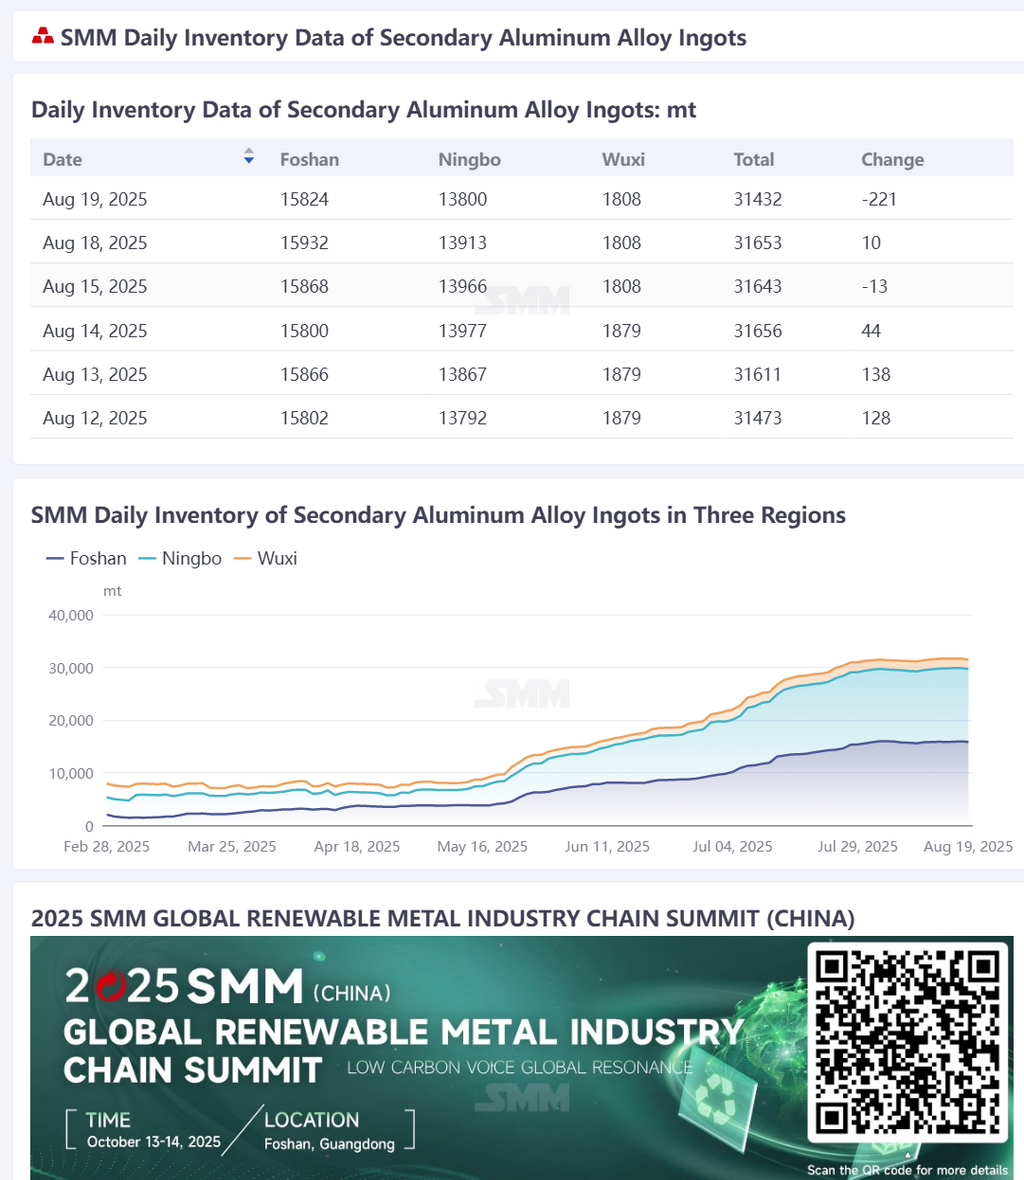Click the 2025 SMM Global Renewable Metal summit heading
Viewport: 1024px width, 1180px height.
click(442, 919)
